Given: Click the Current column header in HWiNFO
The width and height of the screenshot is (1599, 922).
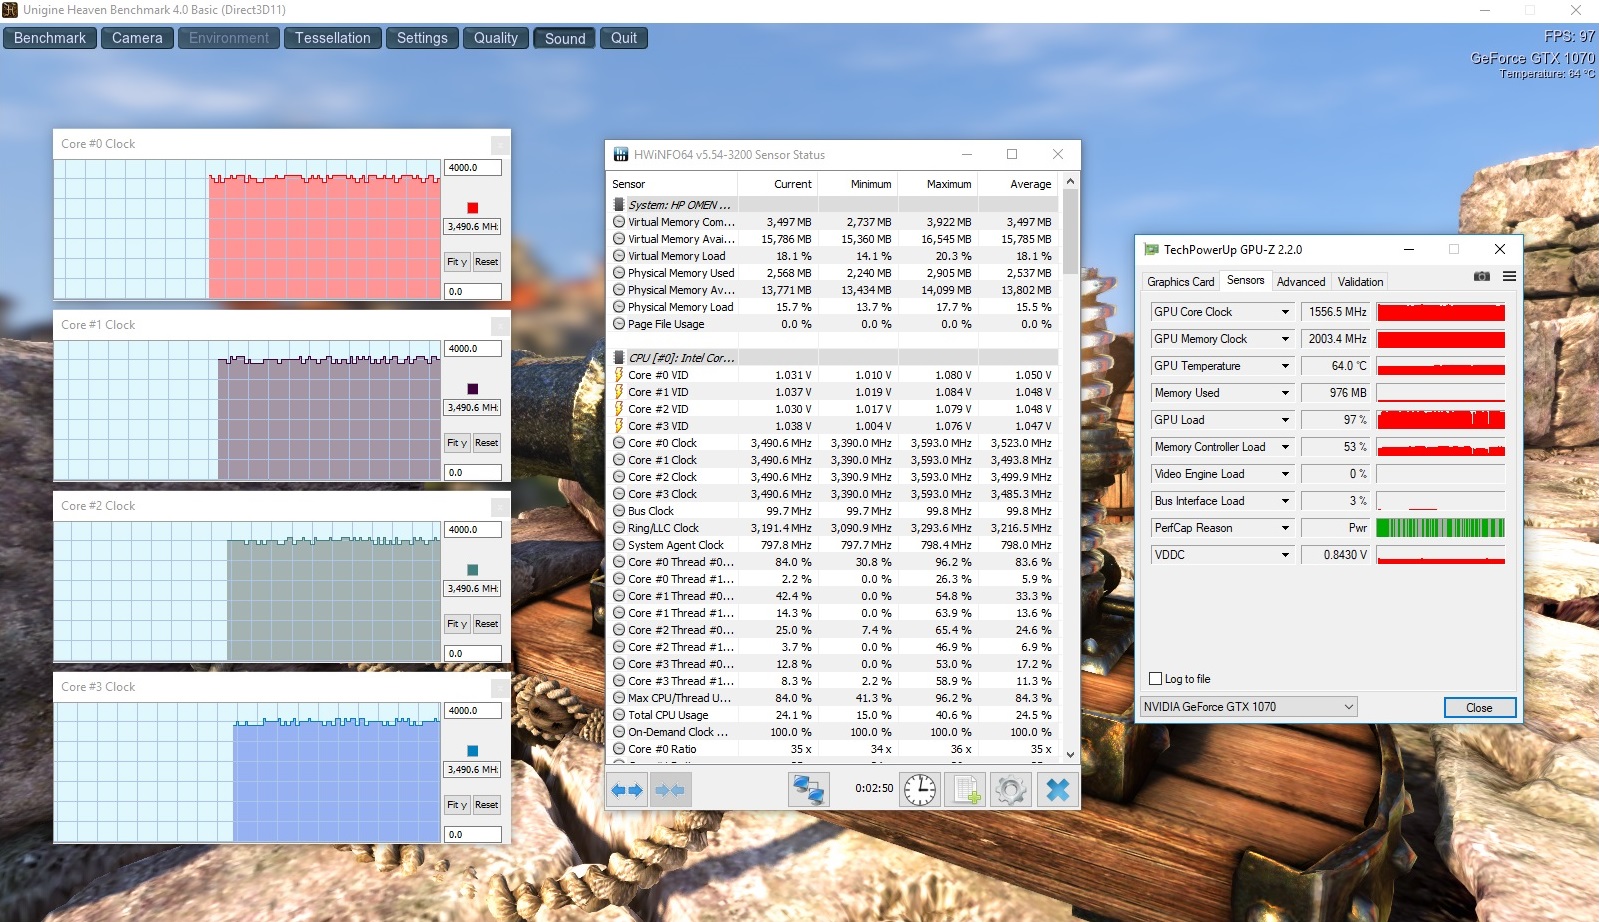Looking at the screenshot, I should point(778,184).
